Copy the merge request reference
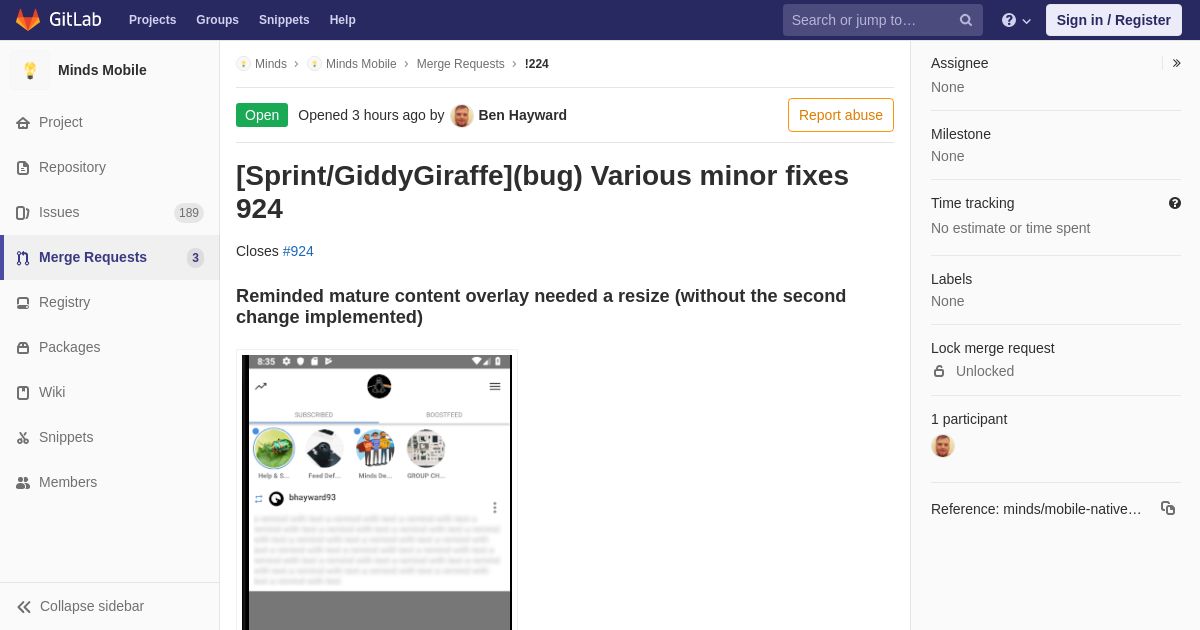The width and height of the screenshot is (1200, 630). tap(1168, 508)
